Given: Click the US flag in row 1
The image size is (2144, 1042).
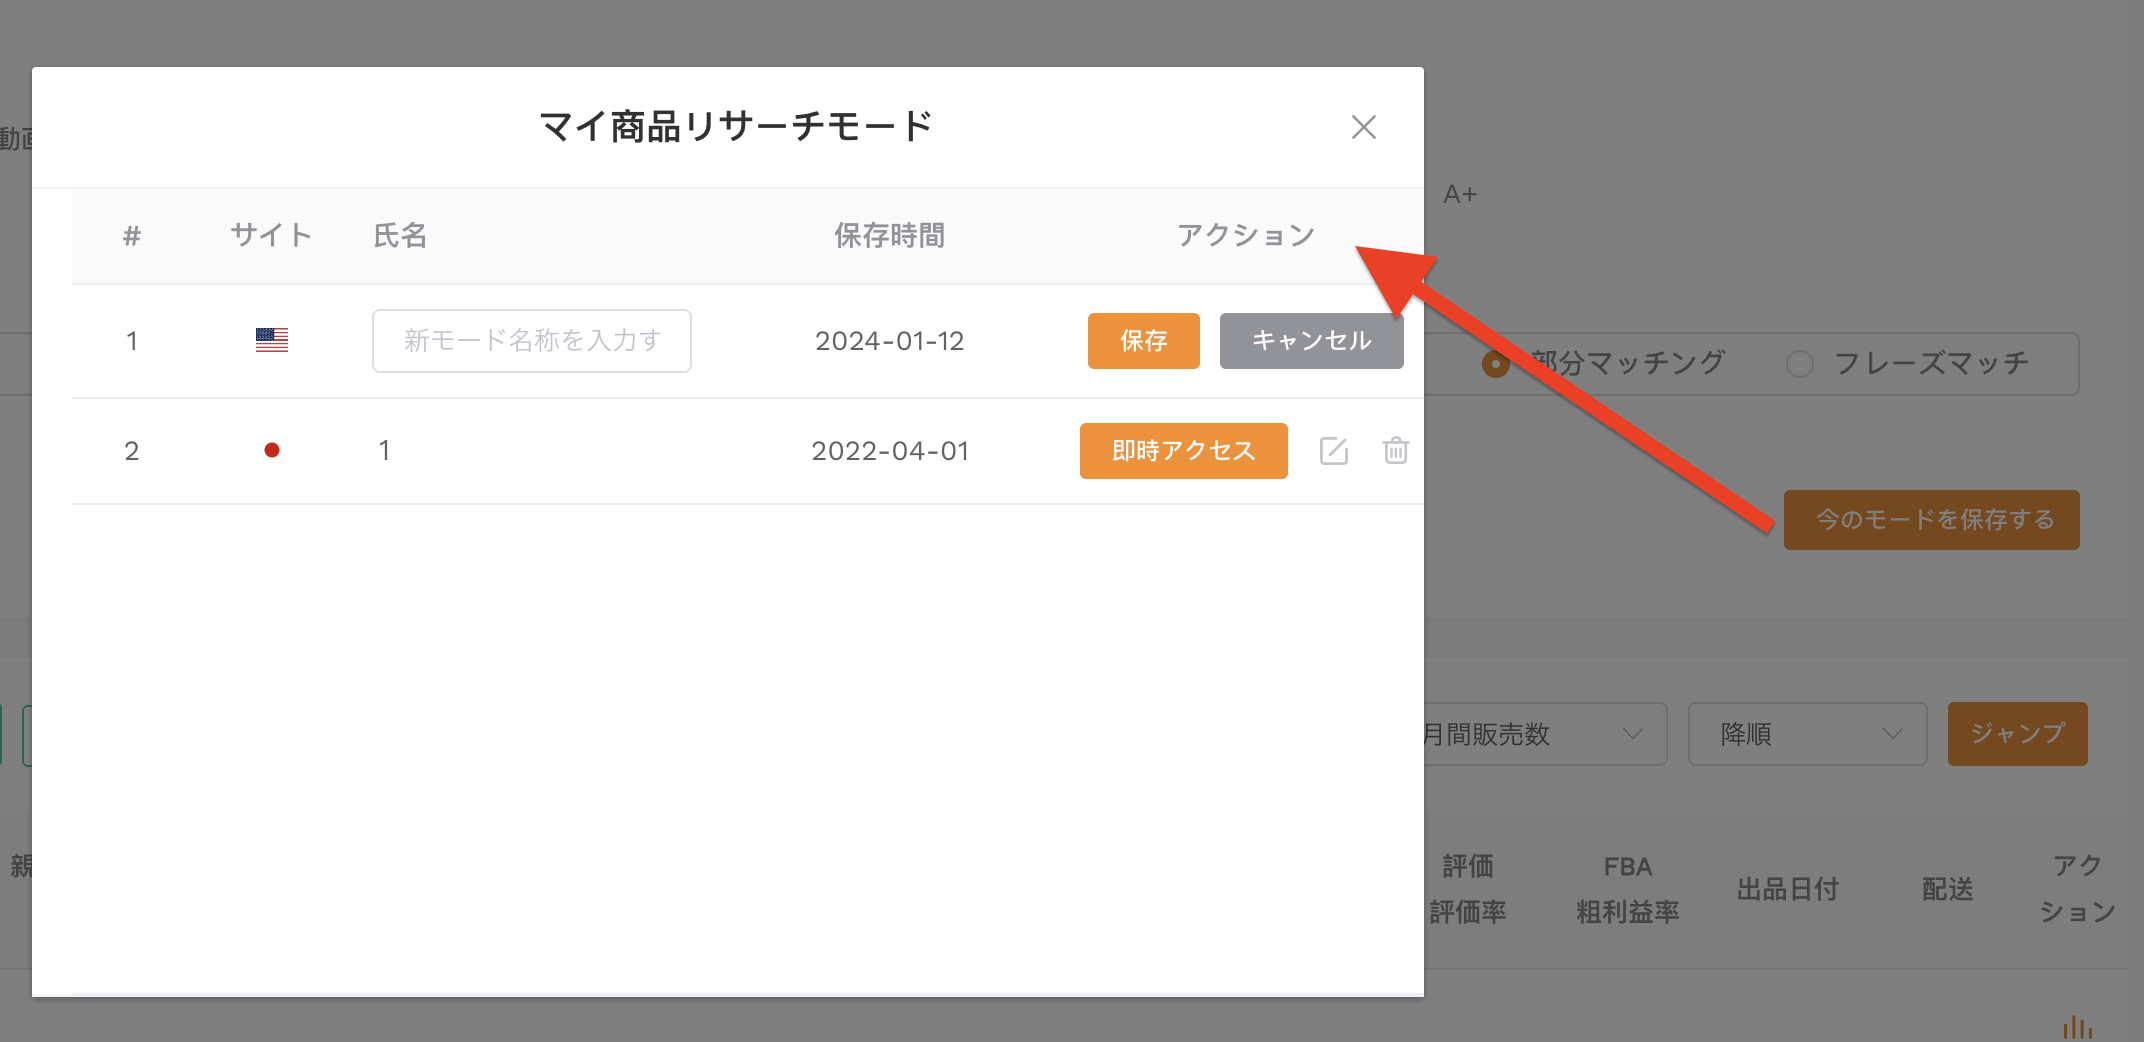Looking at the screenshot, I should click(271, 340).
